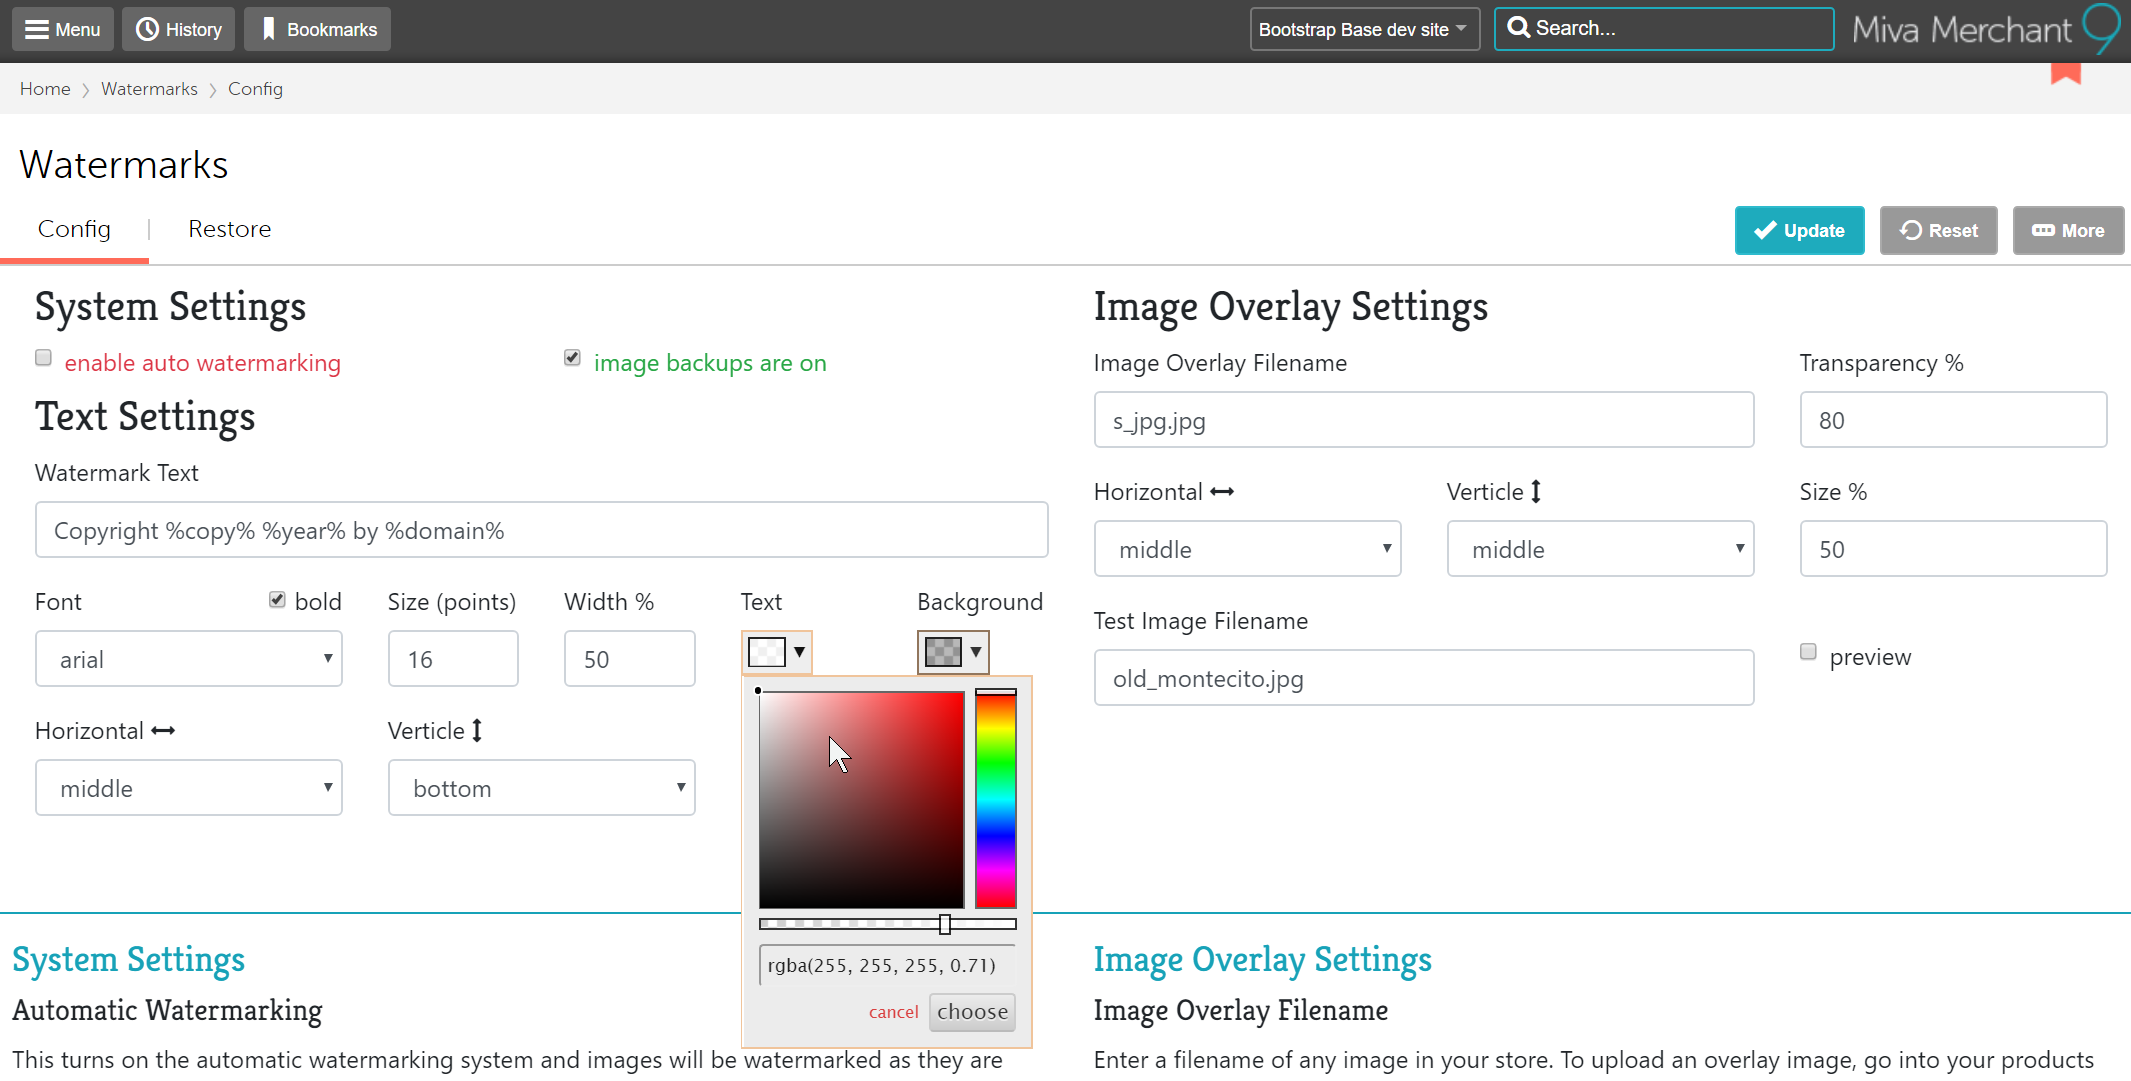Open text Verticle dropdown showing bottom

click(x=541, y=788)
